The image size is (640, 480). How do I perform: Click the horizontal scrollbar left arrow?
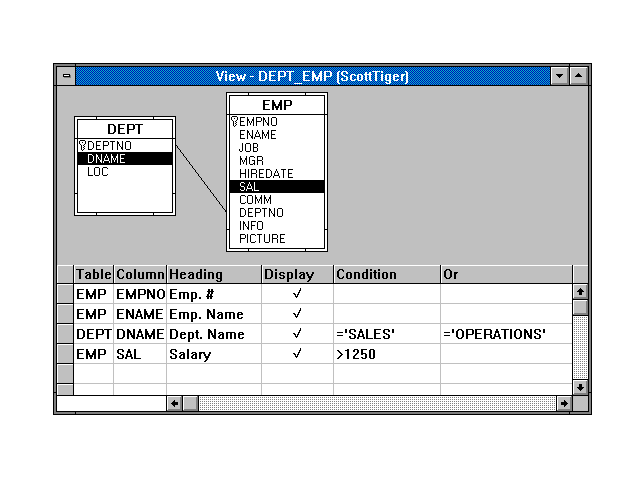point(174,403)
